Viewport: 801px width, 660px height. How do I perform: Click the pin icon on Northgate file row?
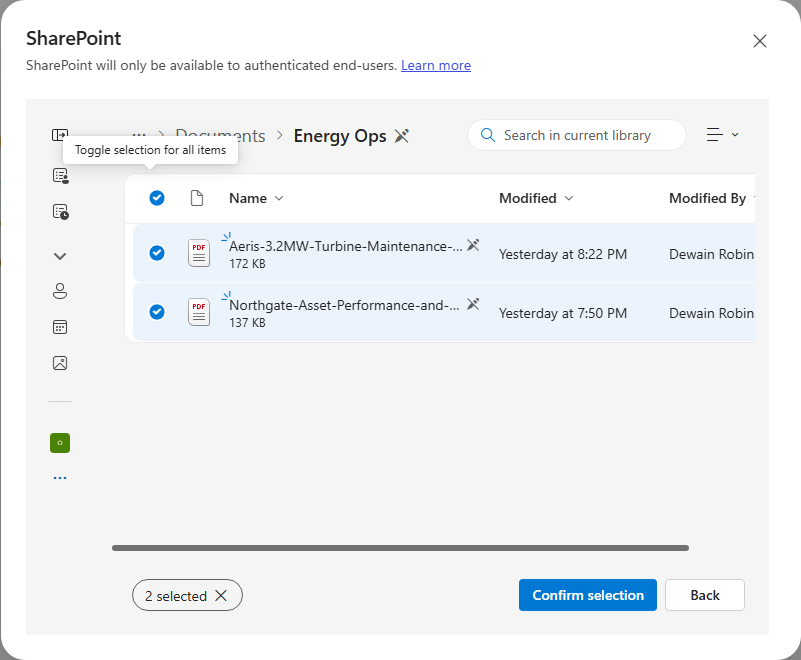pyautogui.click(x=473, y=304)
